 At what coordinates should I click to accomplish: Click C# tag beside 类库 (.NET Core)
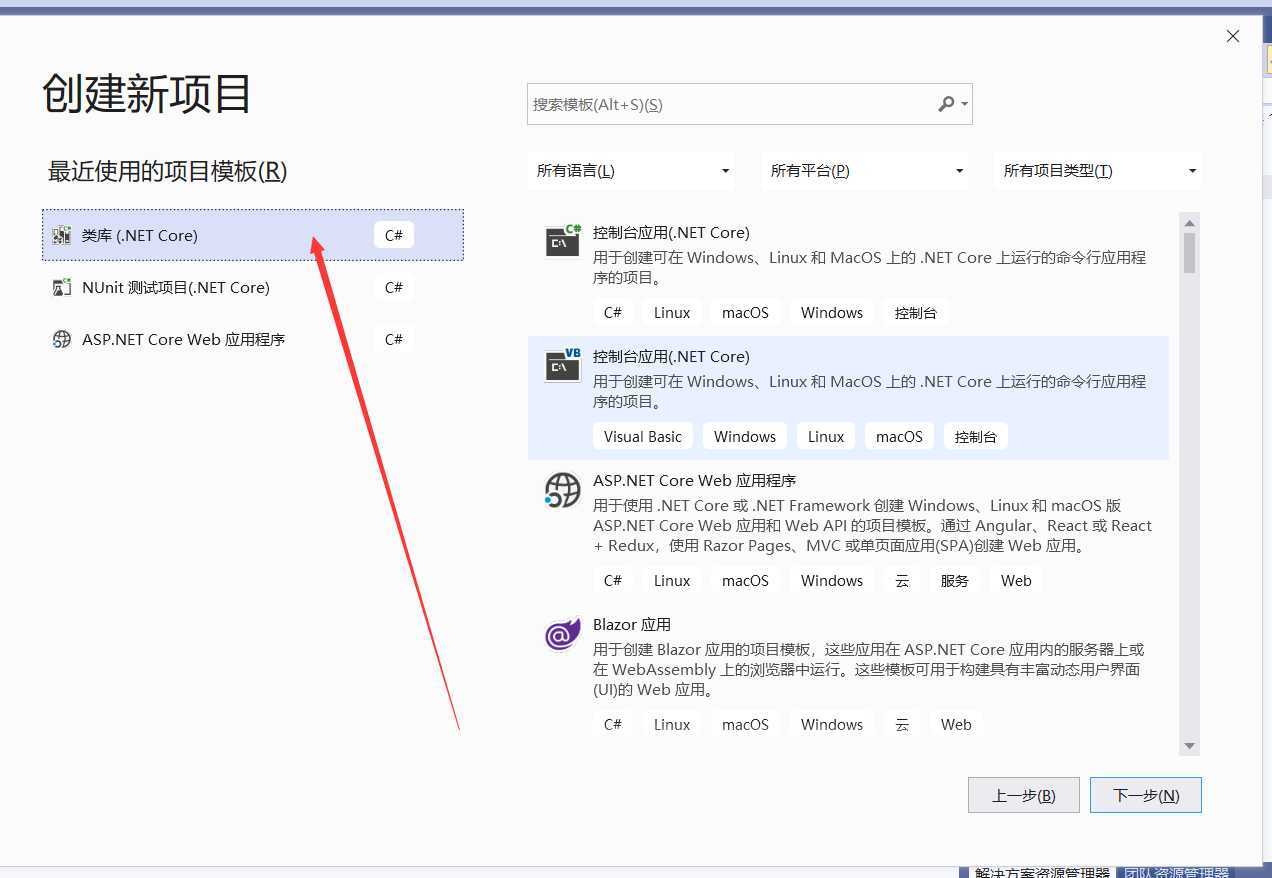pyautogui.click(x=394, y=235)
